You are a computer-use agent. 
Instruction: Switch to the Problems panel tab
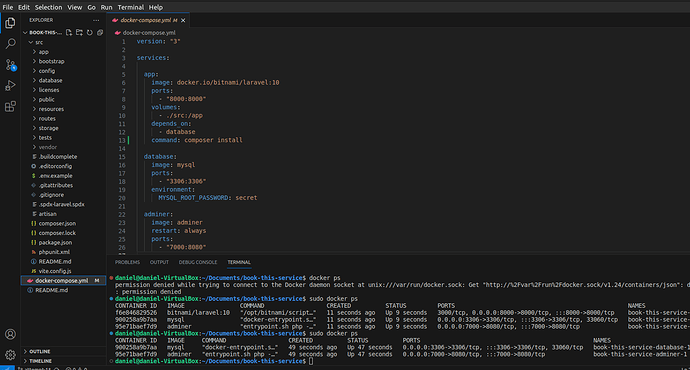tap(127, 262)
